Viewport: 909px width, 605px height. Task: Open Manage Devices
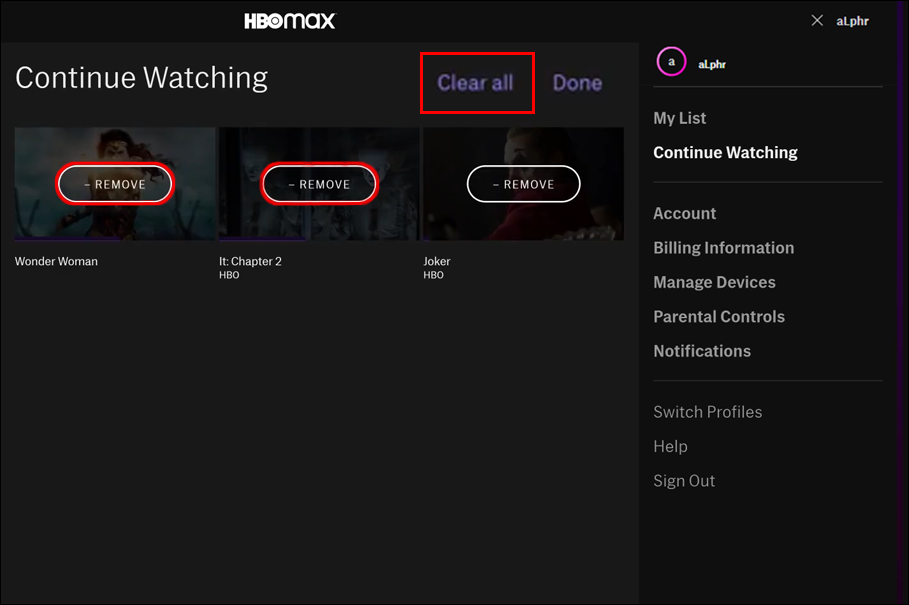point(714,282)
